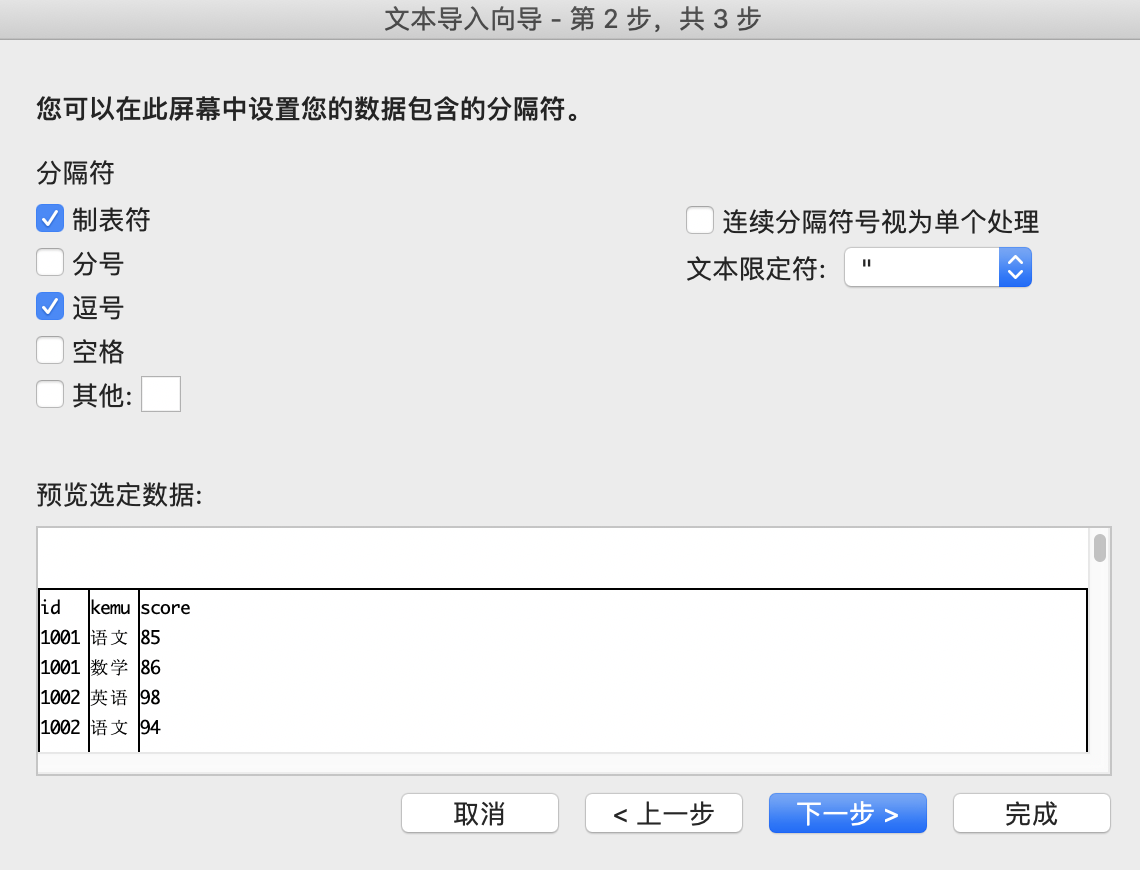The width and height of the screenshot is (1140, 870).
Task: Click the 1001 cell in the 数学 row
Action: click(x=60, y=667)
